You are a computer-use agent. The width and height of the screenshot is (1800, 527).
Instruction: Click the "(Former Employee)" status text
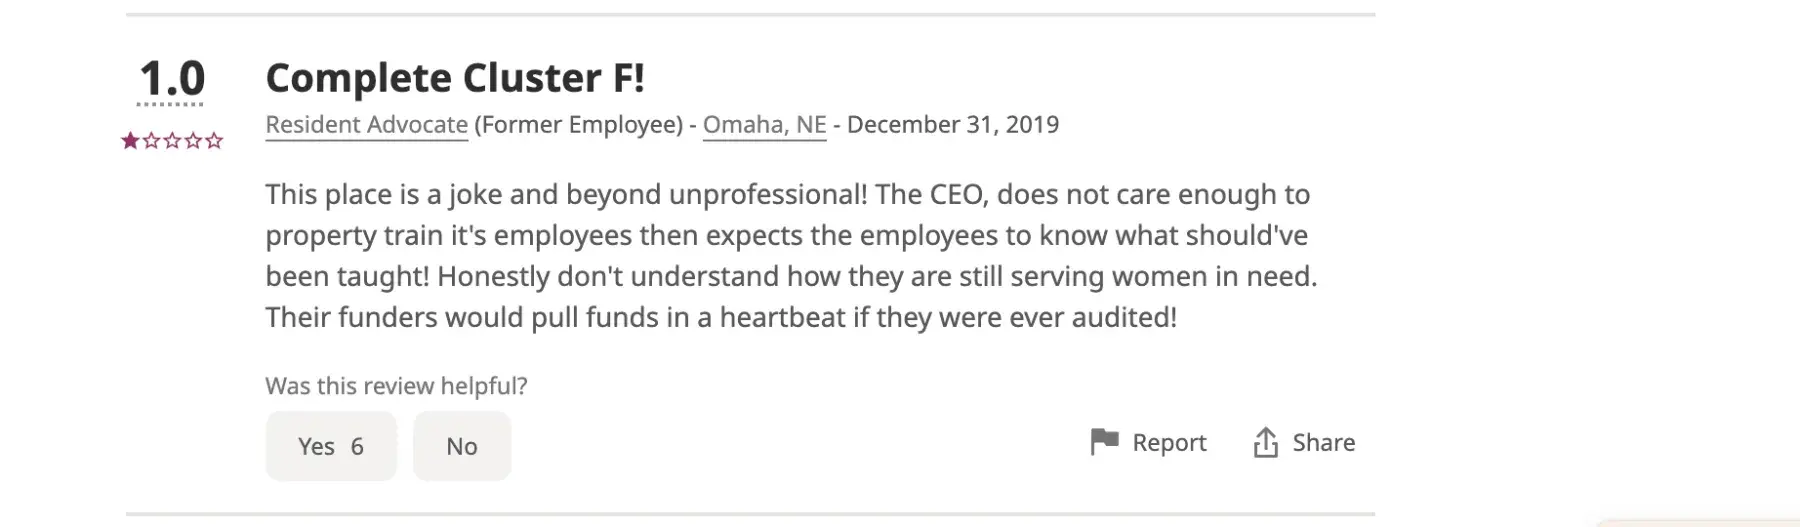pyautogui.click(x=578, y=125)
